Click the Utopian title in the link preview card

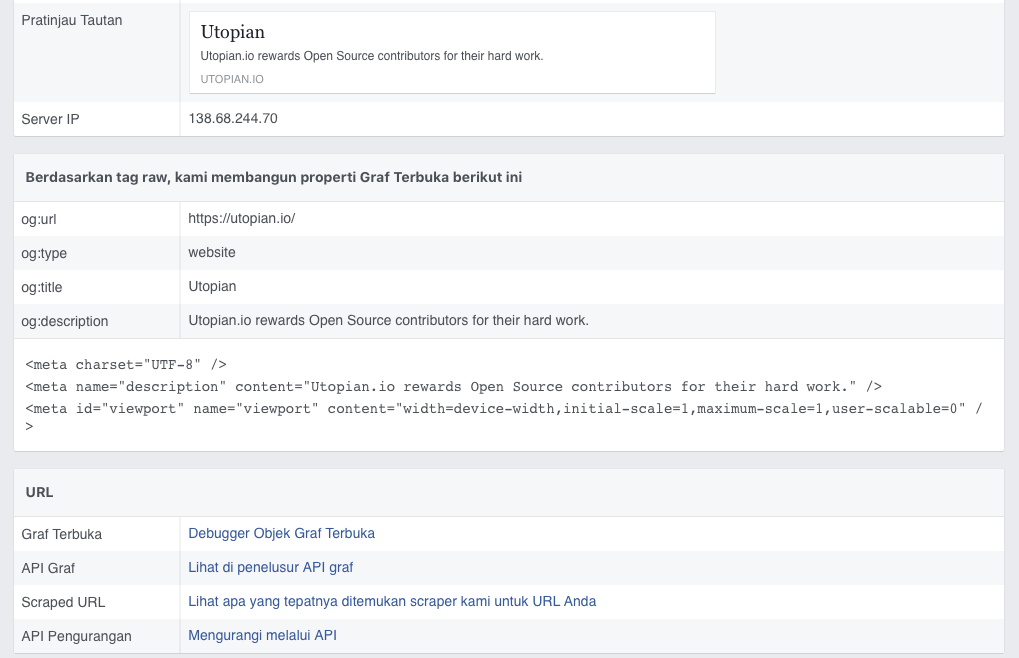point(233,32)
